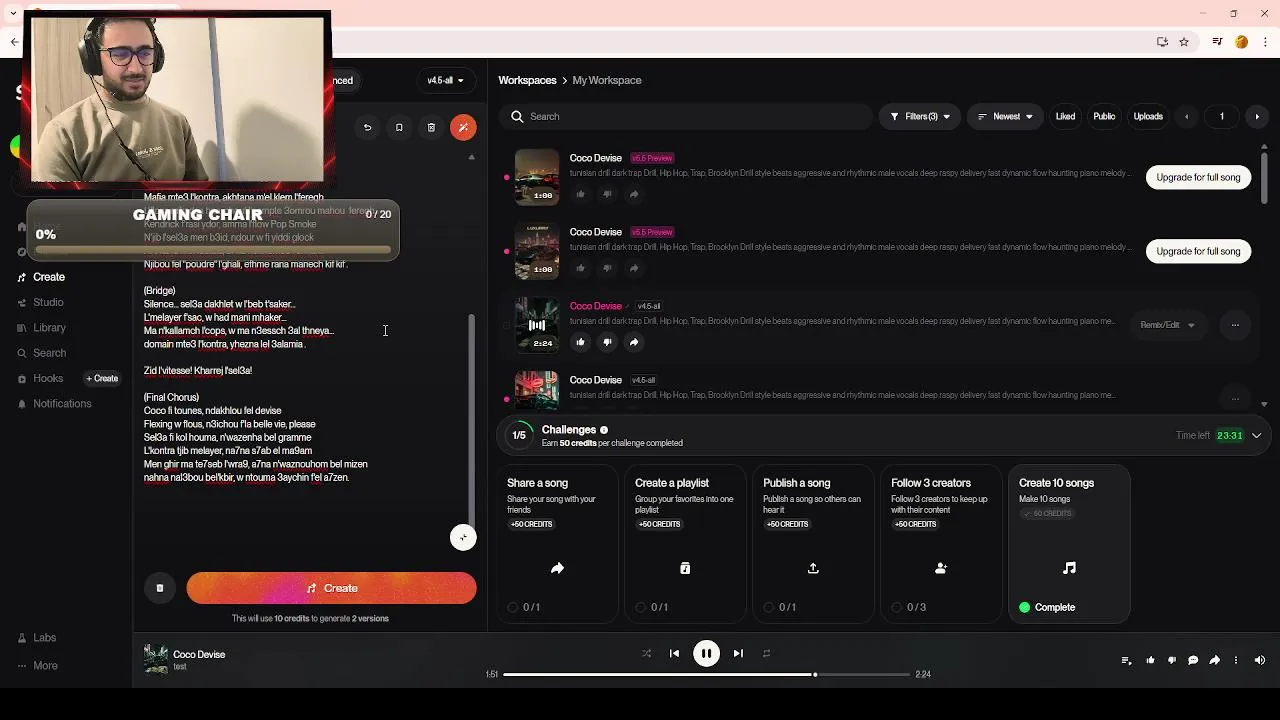This screenshot has height=720, width=1280.
Task: Click the workspace Search field
Action: [x=686, y=116]
